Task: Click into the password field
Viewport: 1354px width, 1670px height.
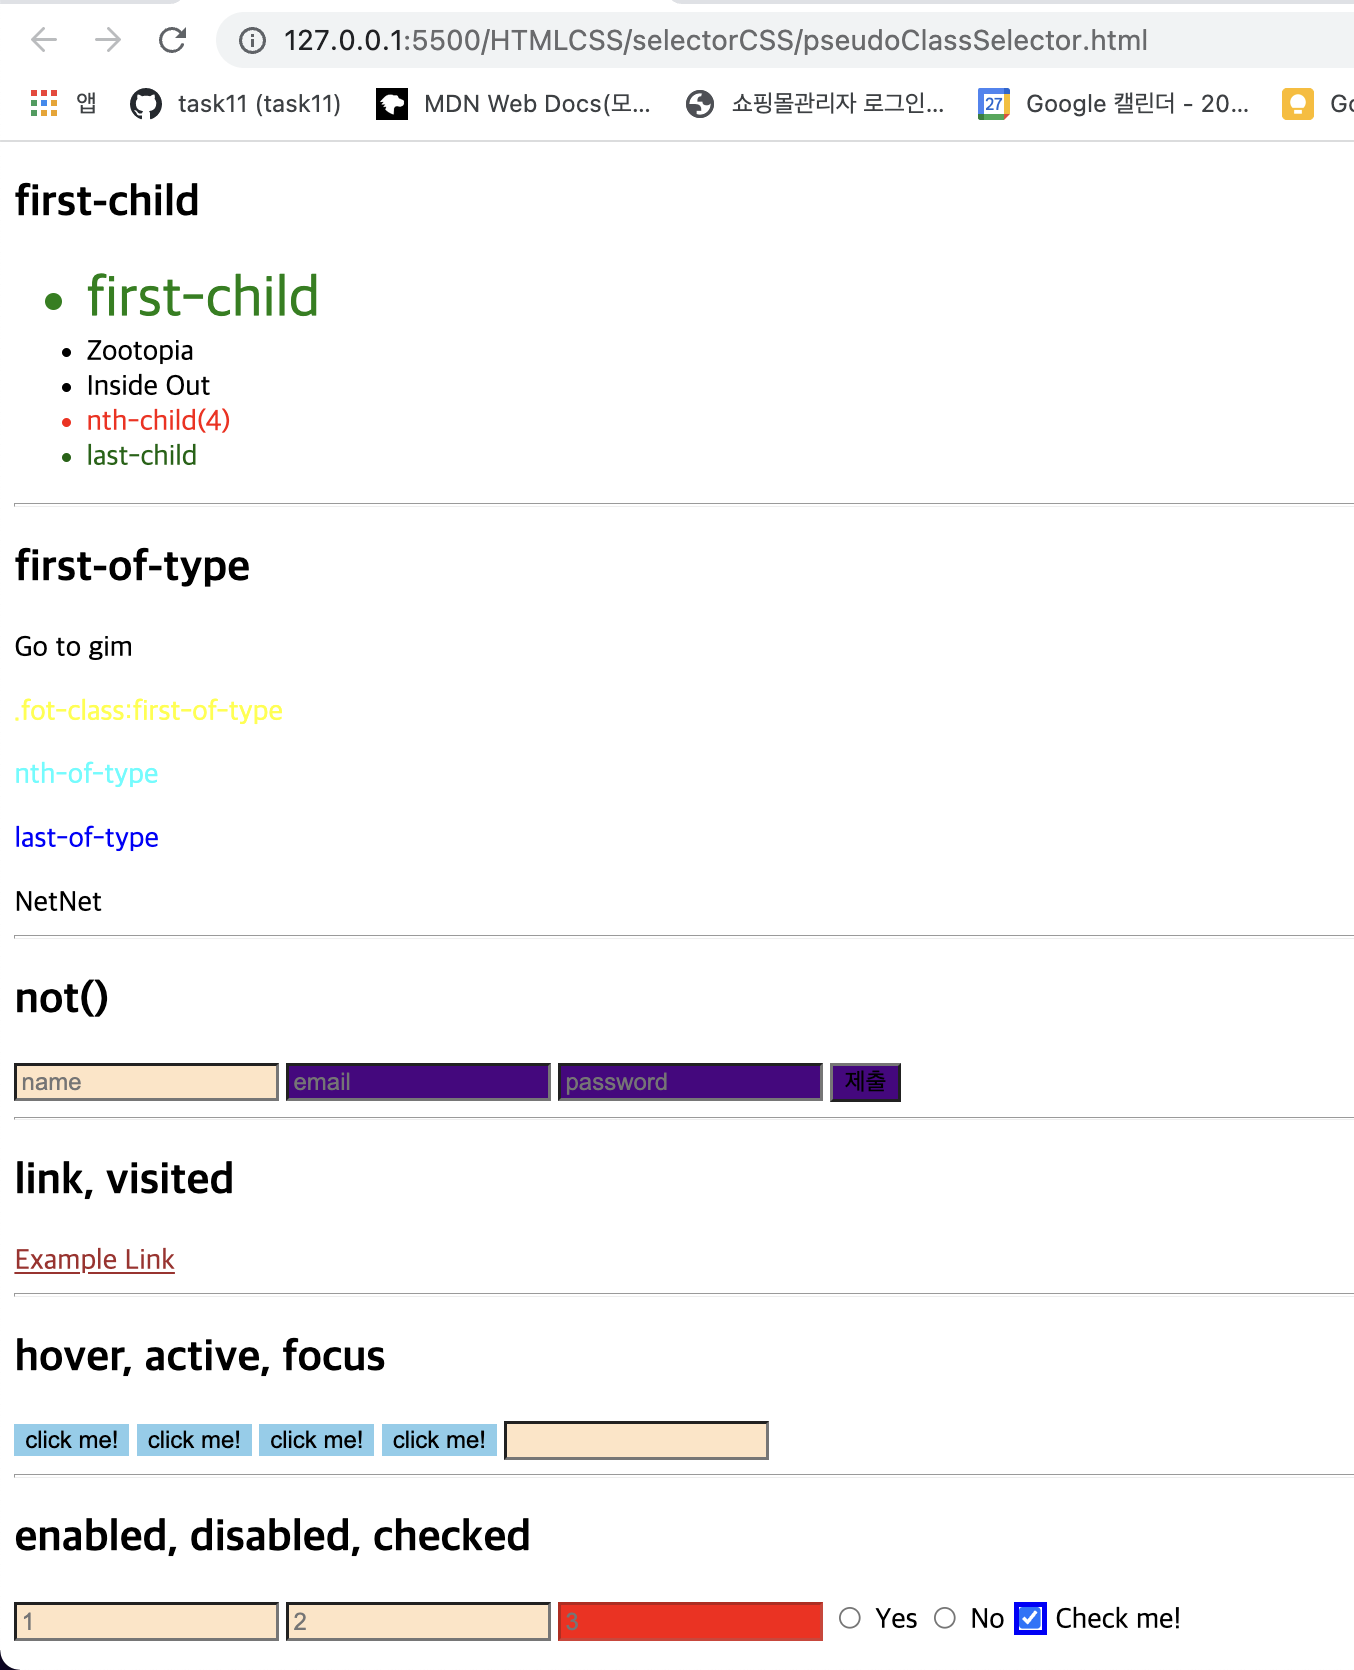Action: pyautogui.click(x=690, y=1082)
